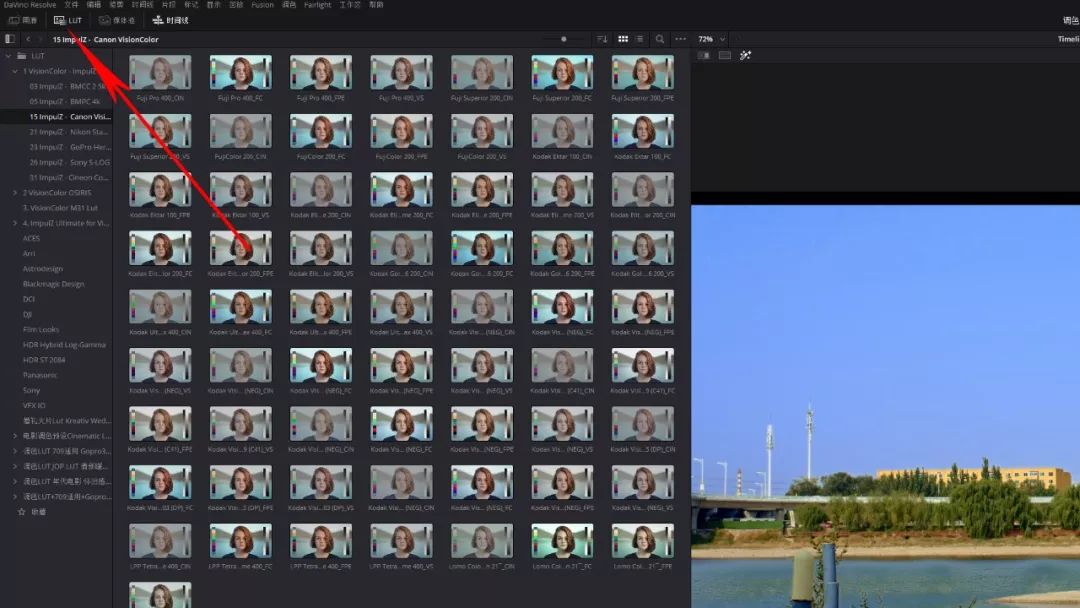Toggle the image wipe viewer icon
Image resolution: width=1080 pixels, height=608 pixels.
(704, 55)
